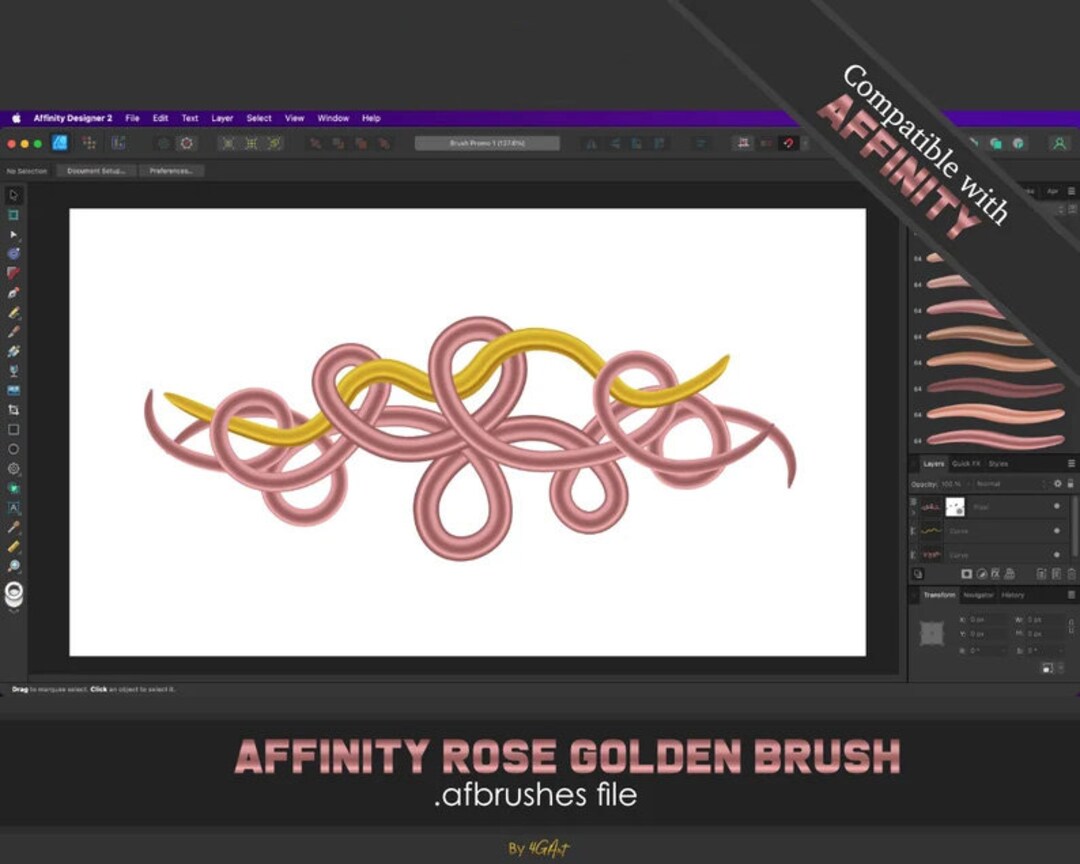Viewport: 1080px width, 864px height.
Task: Toggle the layer lock icon in Layers panel
Action: pyautogui.click(x=1070, y=484)
